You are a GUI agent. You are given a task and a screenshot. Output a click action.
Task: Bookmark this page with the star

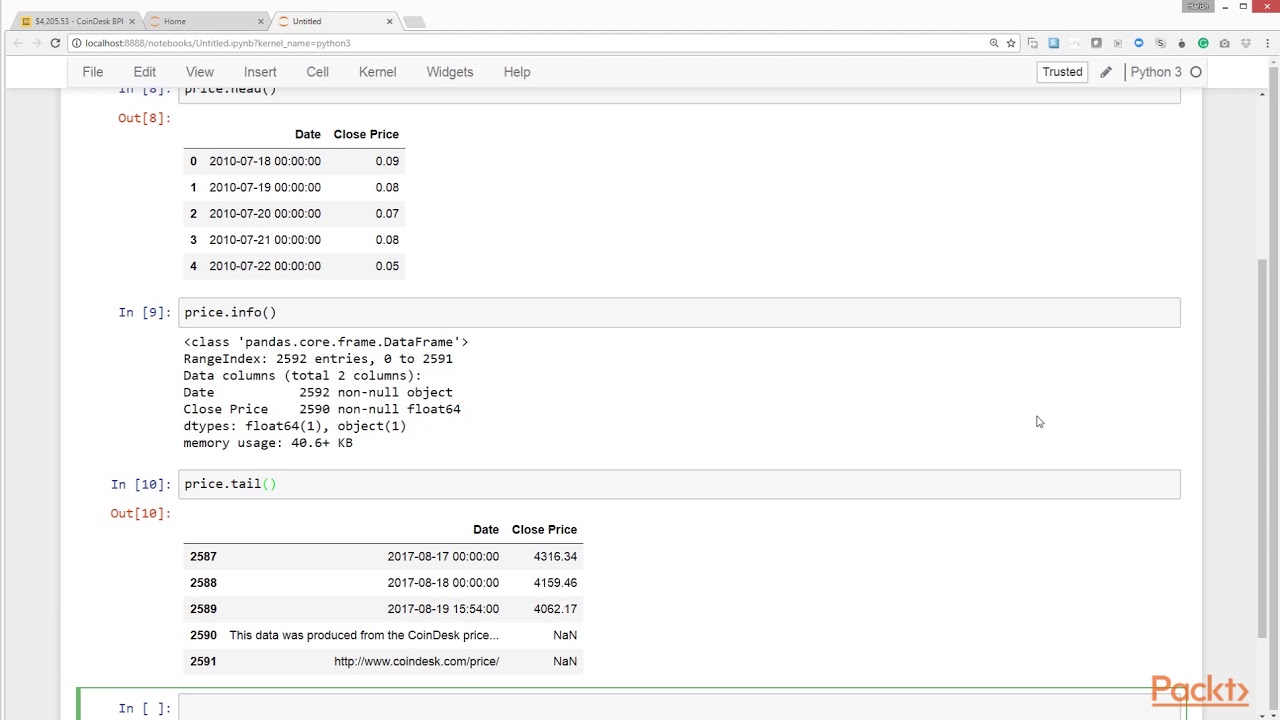tap(1011, 43)
